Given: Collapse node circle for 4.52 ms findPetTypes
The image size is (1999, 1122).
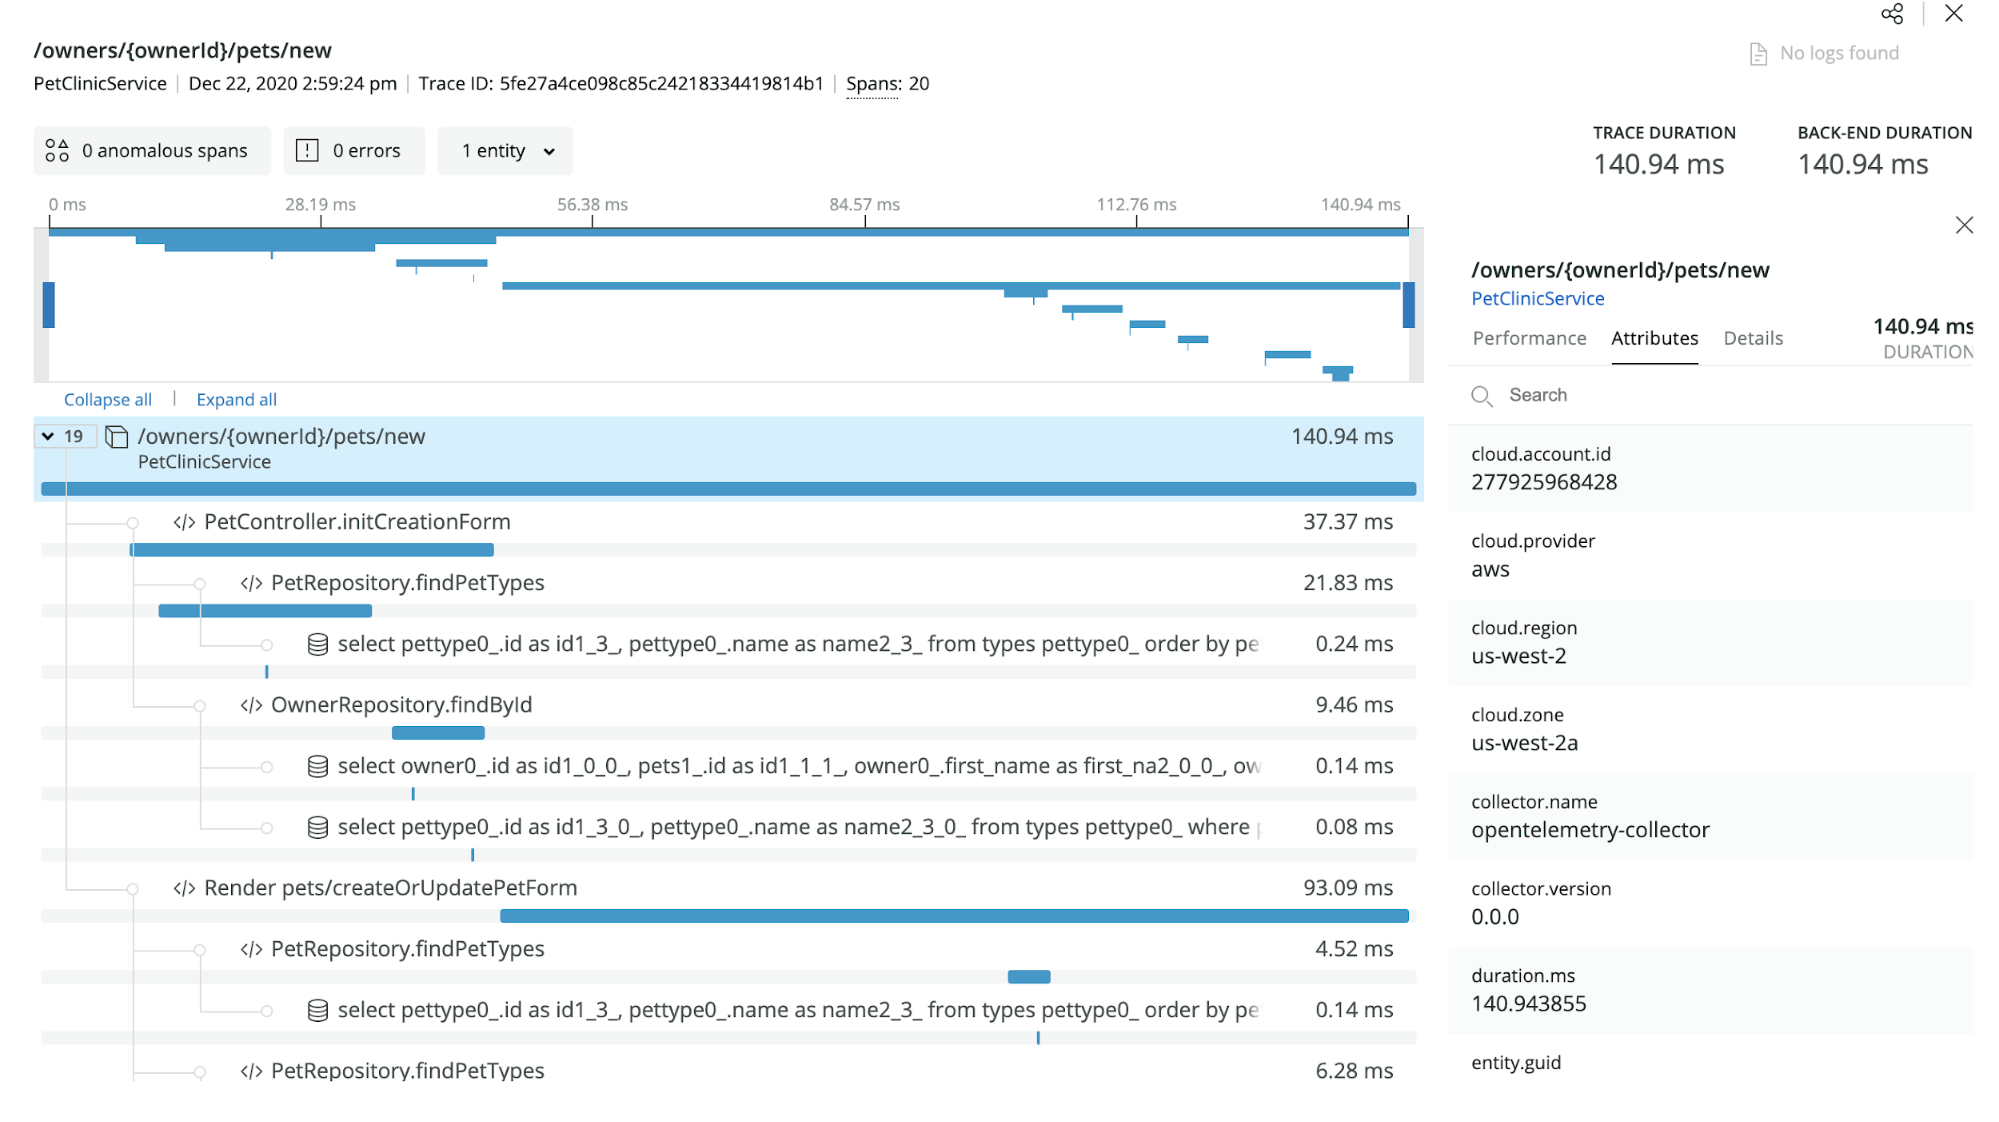Looking at the screenshot, I should point(199,950).
